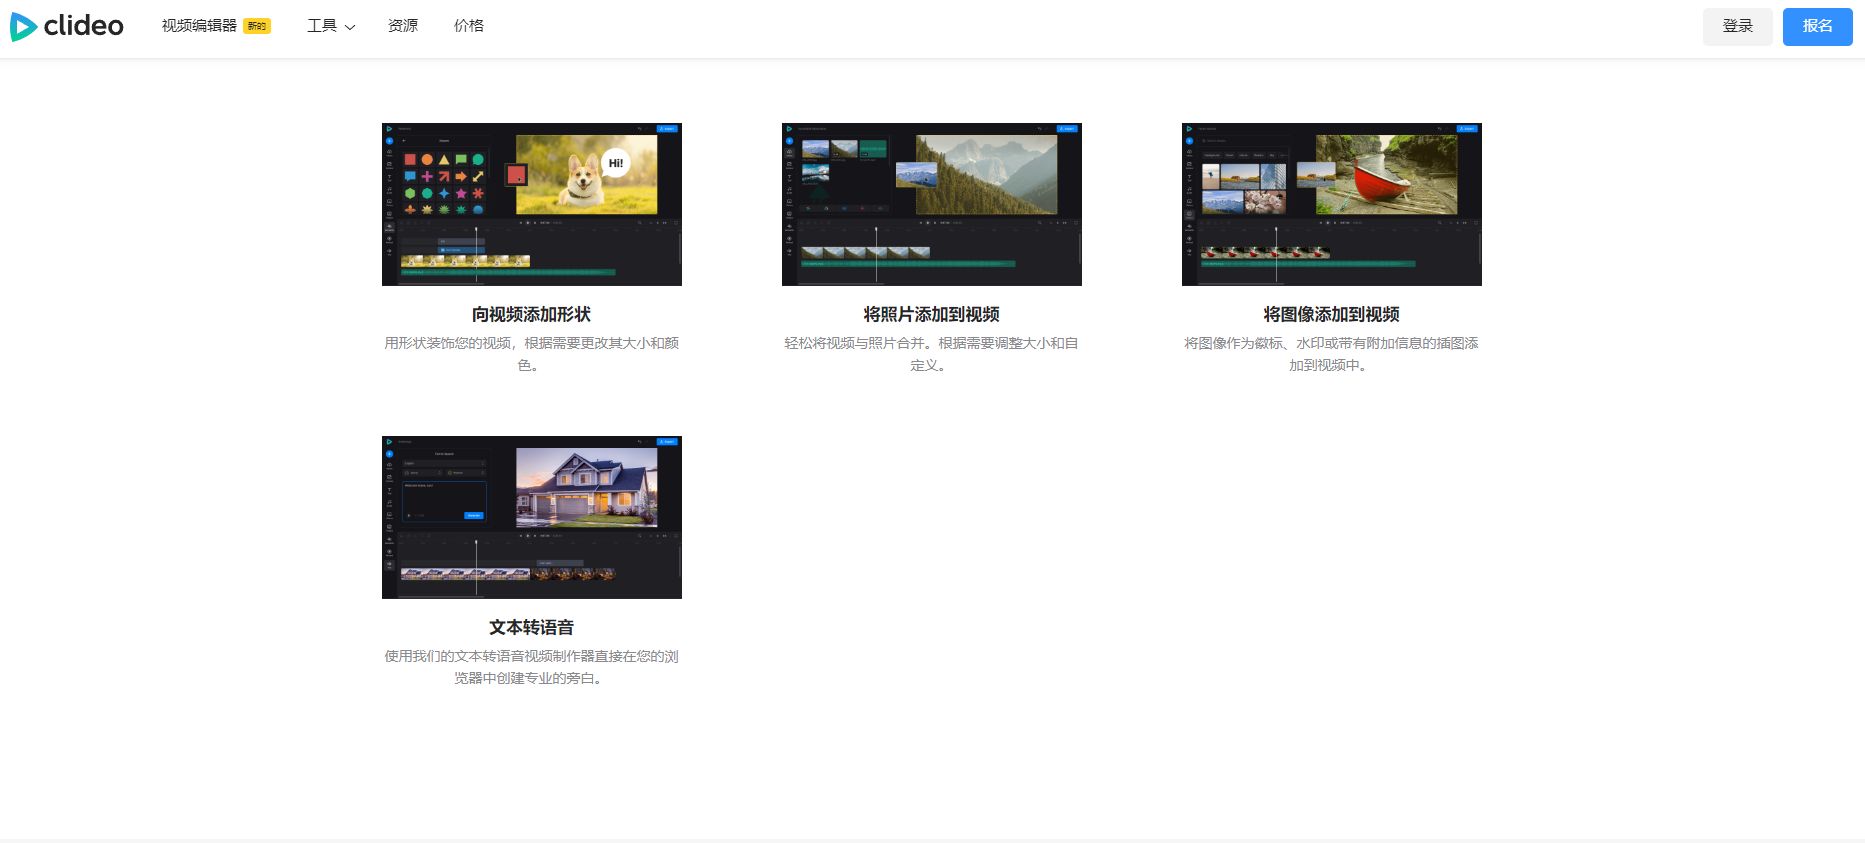Click the yellow 新的 badge
The width and height of the screenshot is (1865, 843).
tap(257, 26)
